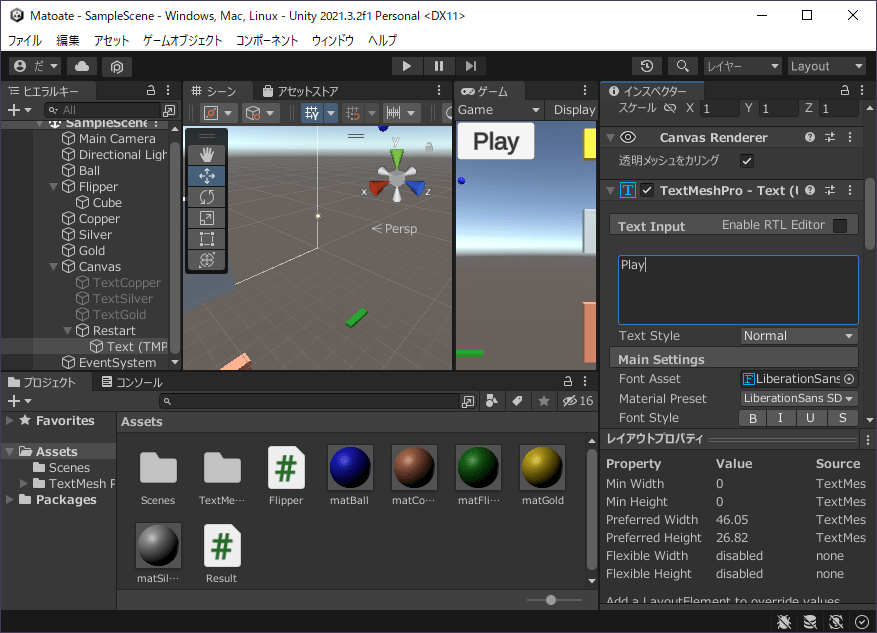Open the undo history icon

pyautogui.click(x=647, y=66)
